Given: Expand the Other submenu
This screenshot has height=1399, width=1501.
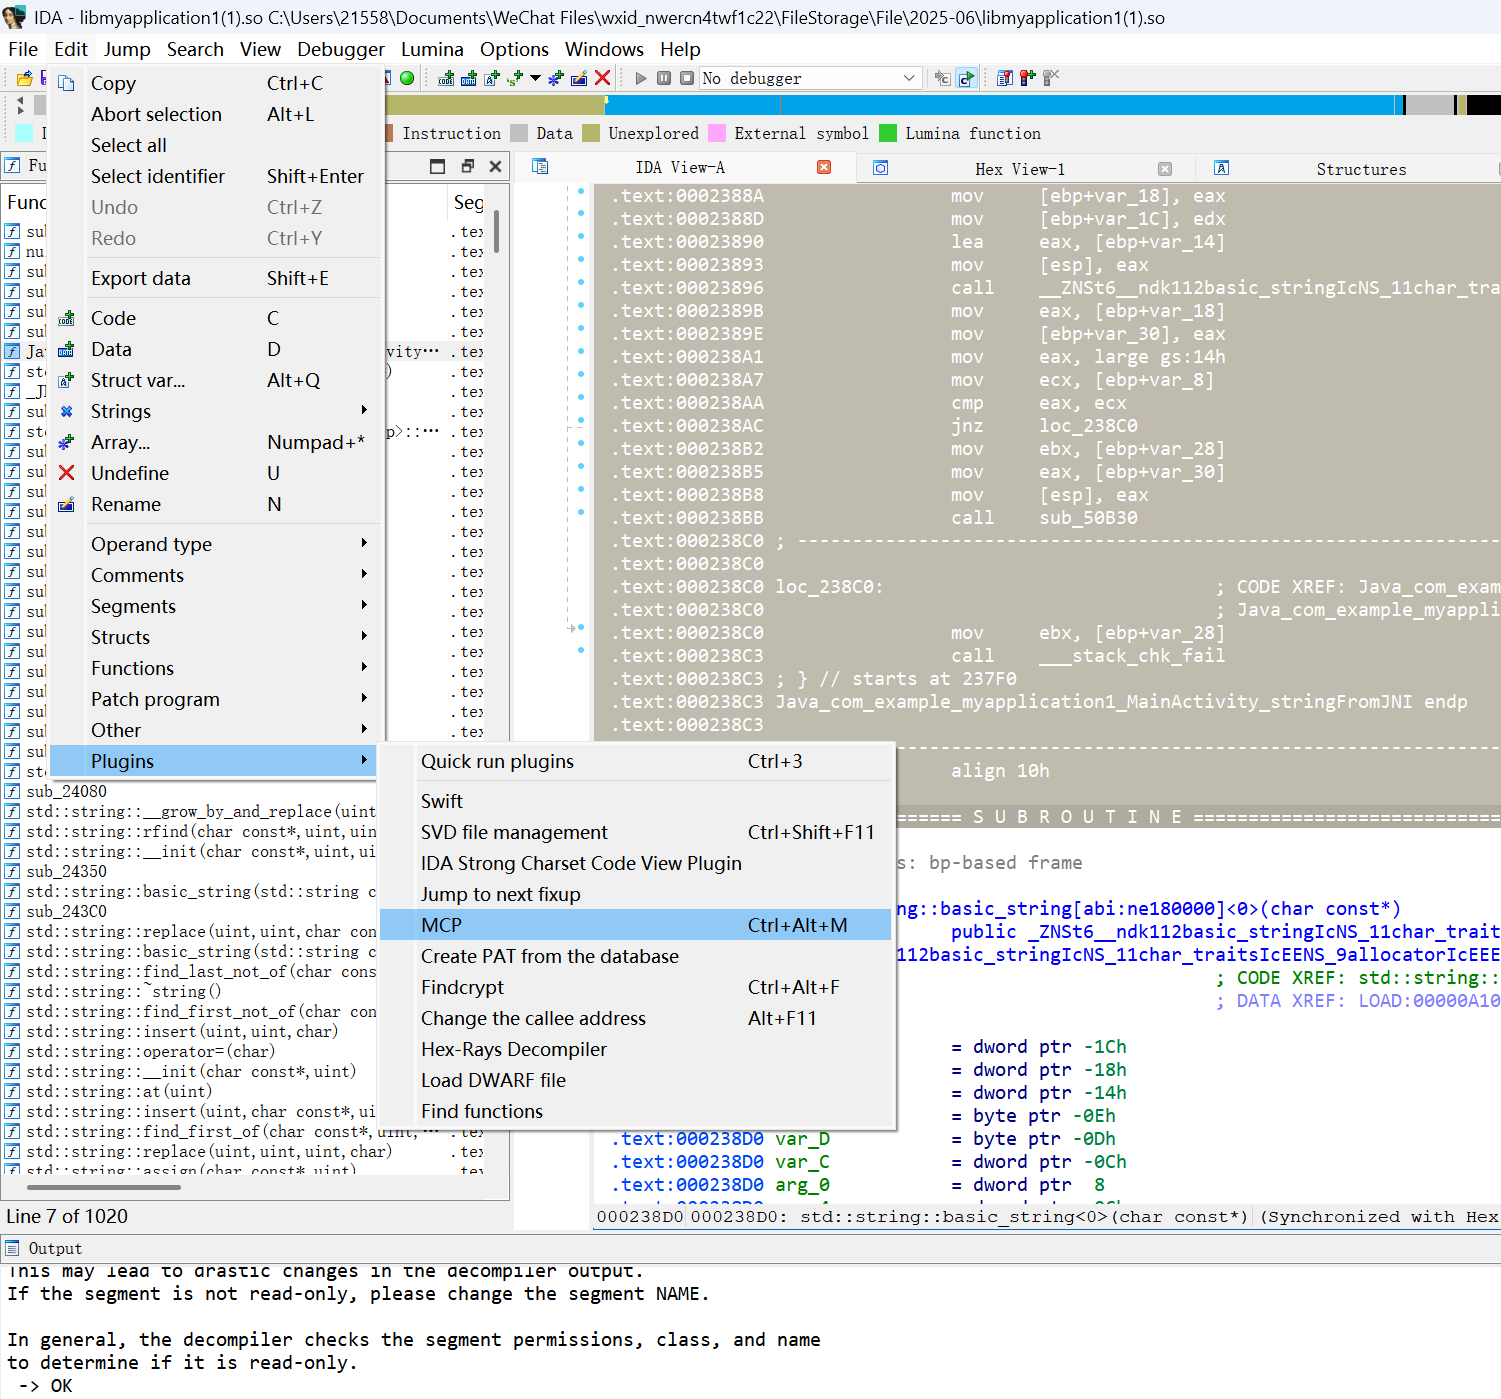Looking at the screenshot, I should [x=364, y=729].
